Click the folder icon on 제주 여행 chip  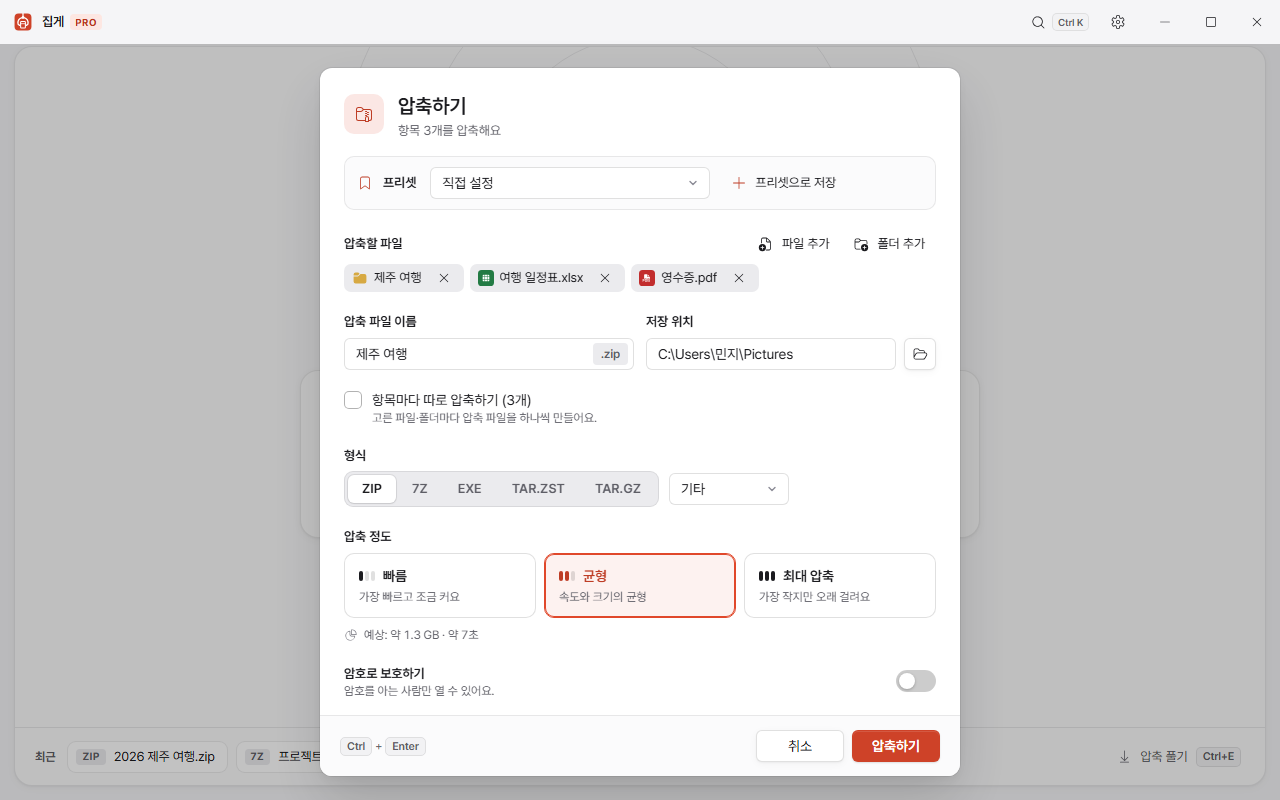(x=360, y=278)
